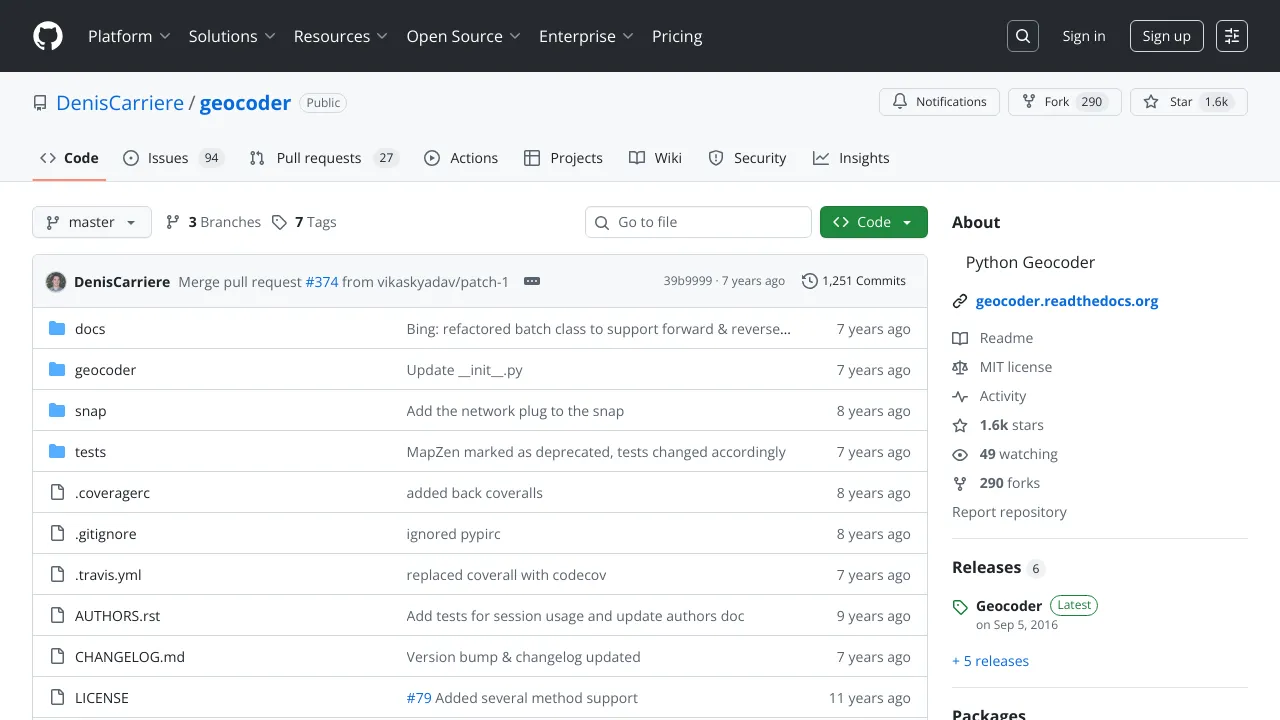The width and height of the screenshot is (1280, 720).
Task: Open the master branch selector
Action: tap(92, 222)
